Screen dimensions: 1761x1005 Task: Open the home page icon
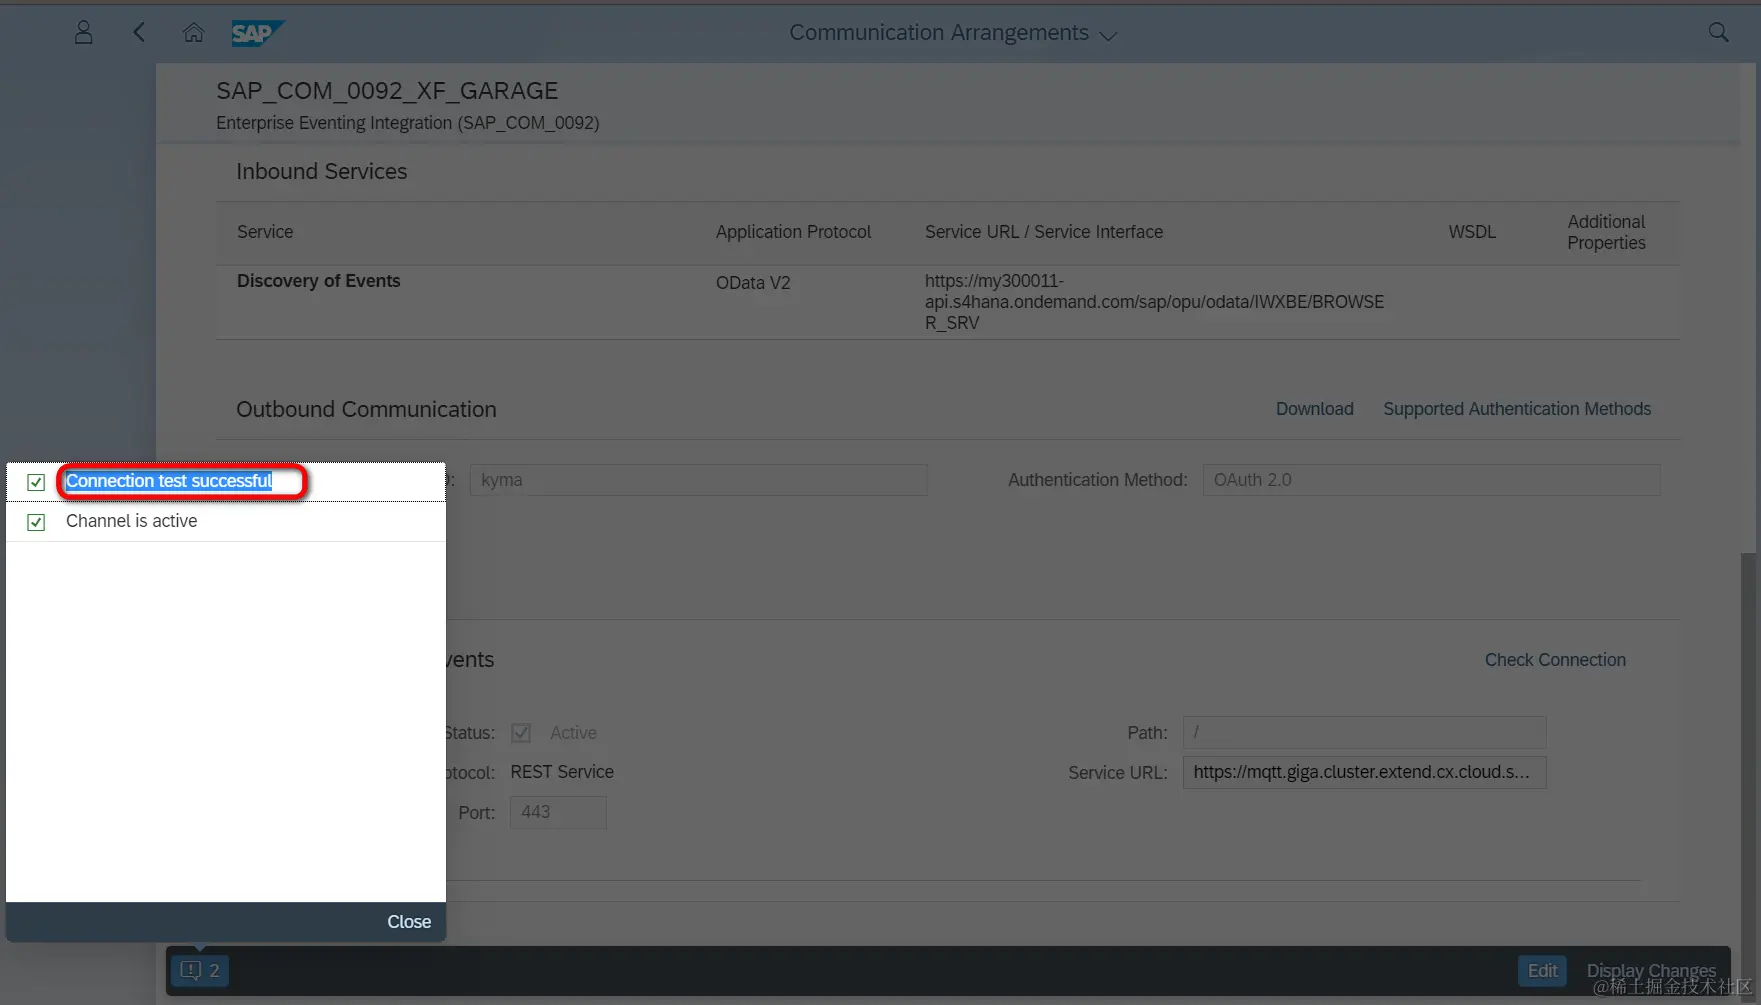coord(194,33)
